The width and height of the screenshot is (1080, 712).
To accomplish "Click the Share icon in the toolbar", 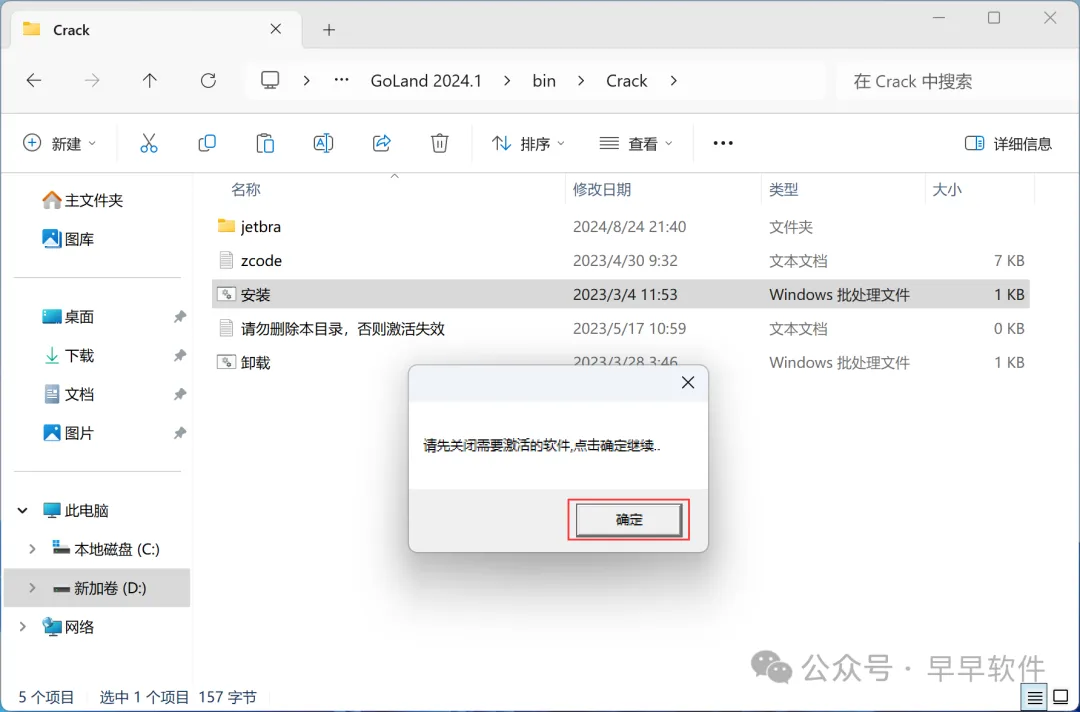I will tap(382, 143).
